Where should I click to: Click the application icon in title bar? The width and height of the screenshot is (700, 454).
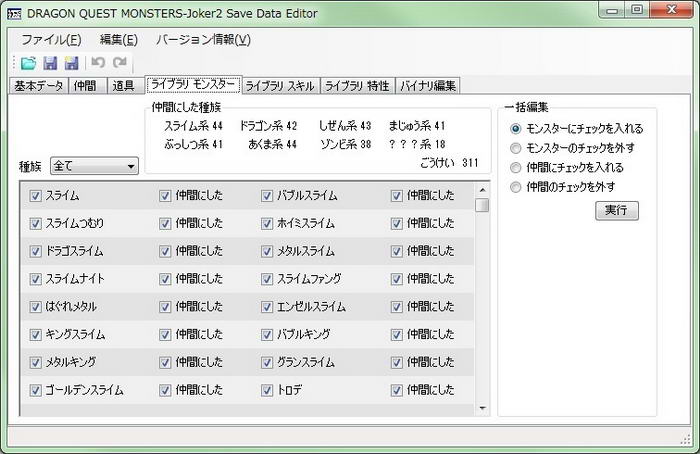pyautogui.click(x=13, y=11)
